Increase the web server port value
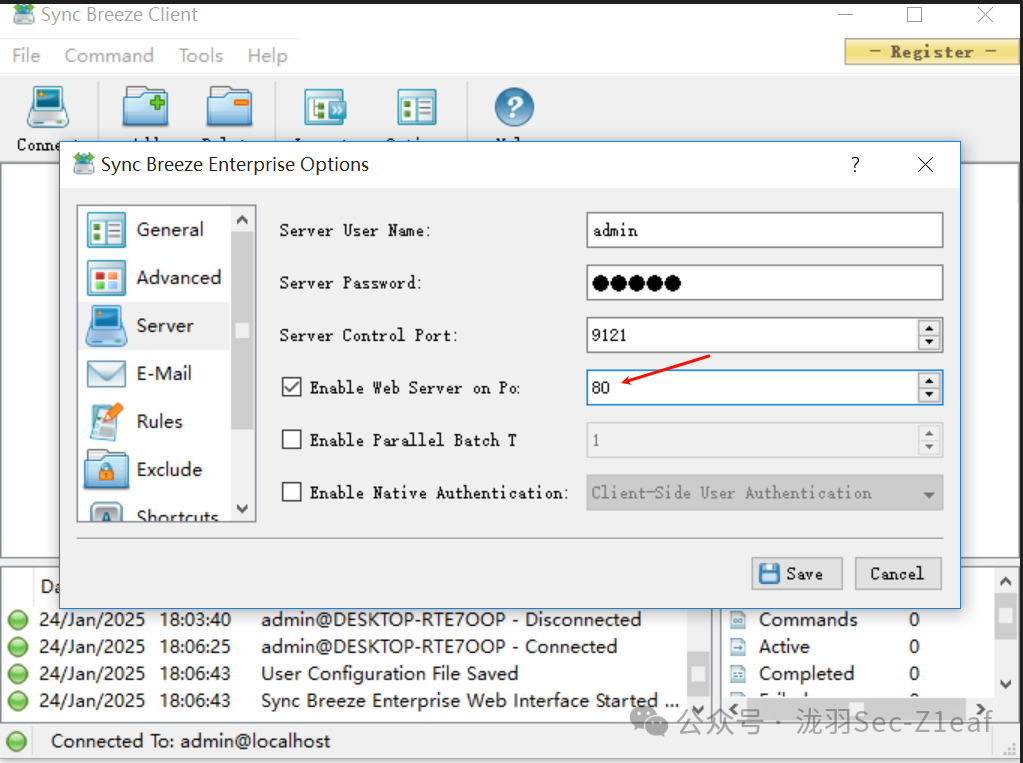This screenshot has height=763, width=1023. click(929, 380)
